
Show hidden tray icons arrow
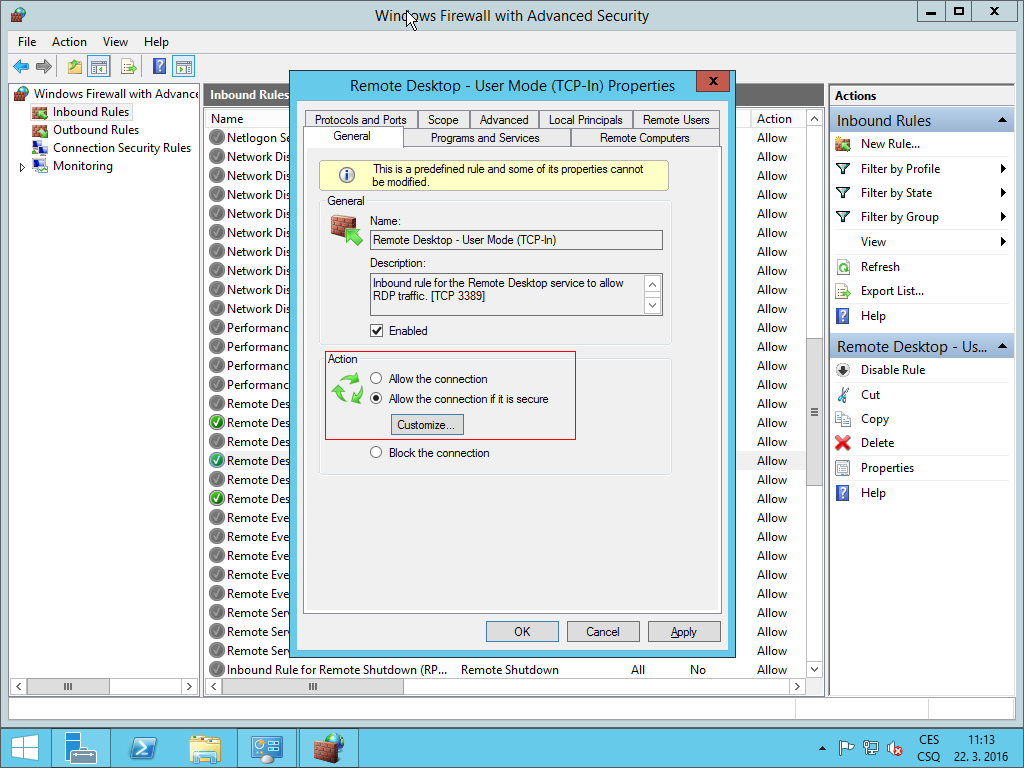point(822,748)
